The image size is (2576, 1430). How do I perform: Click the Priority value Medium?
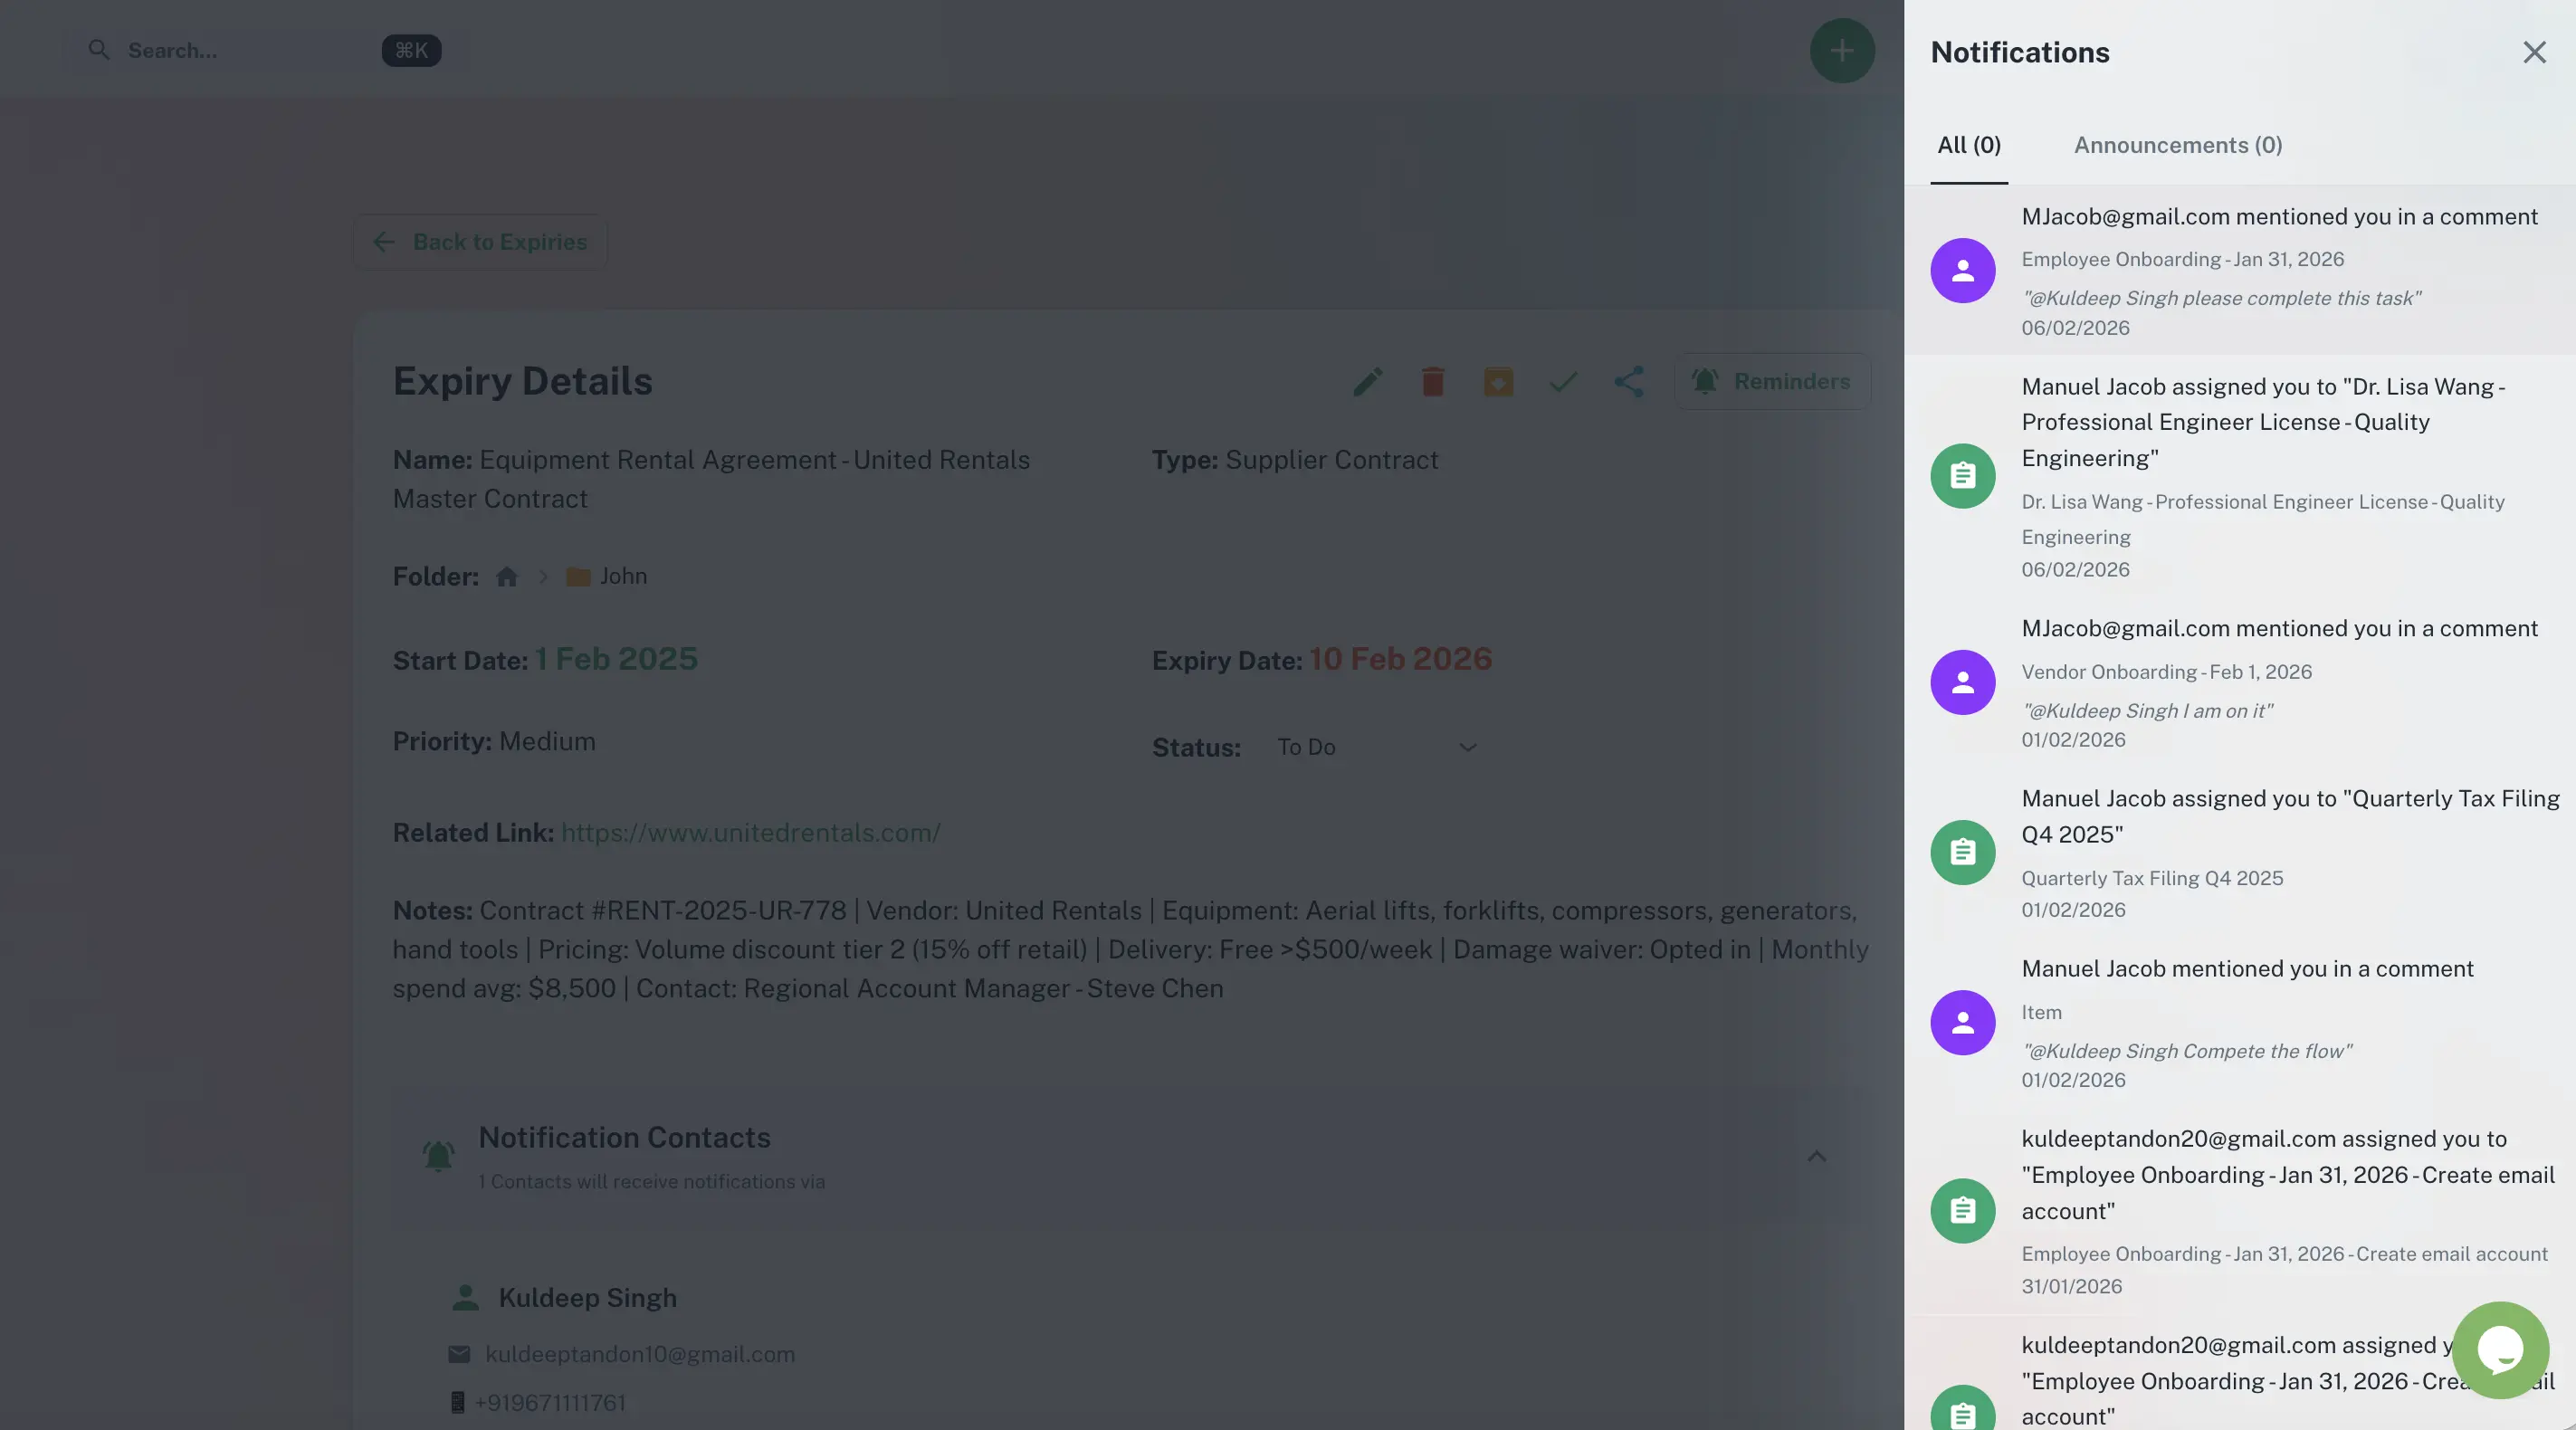click(x=546, y=741)
